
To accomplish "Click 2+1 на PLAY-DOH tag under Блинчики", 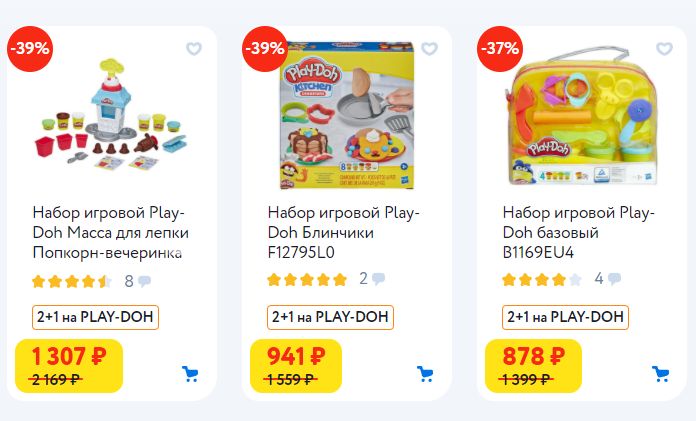I will pyautogui.click(x=331, y=317).
